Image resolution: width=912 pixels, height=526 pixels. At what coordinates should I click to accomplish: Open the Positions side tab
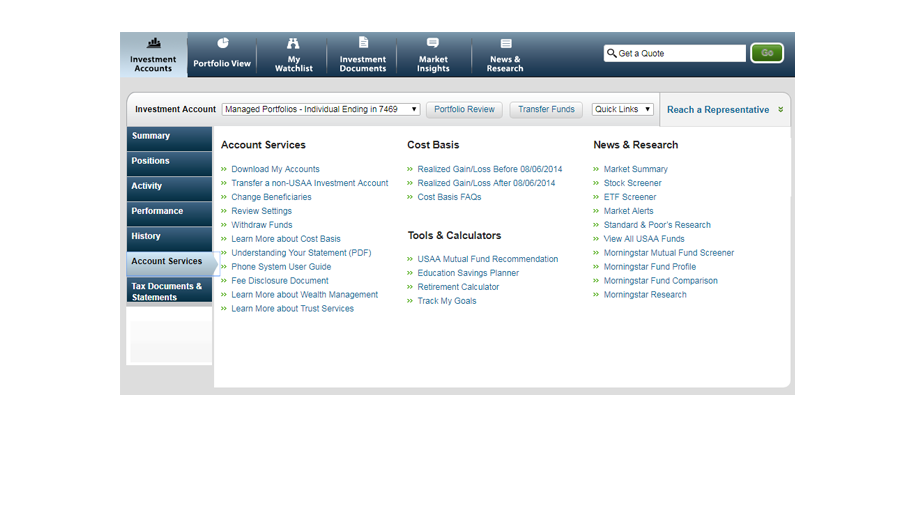[169, 164]
